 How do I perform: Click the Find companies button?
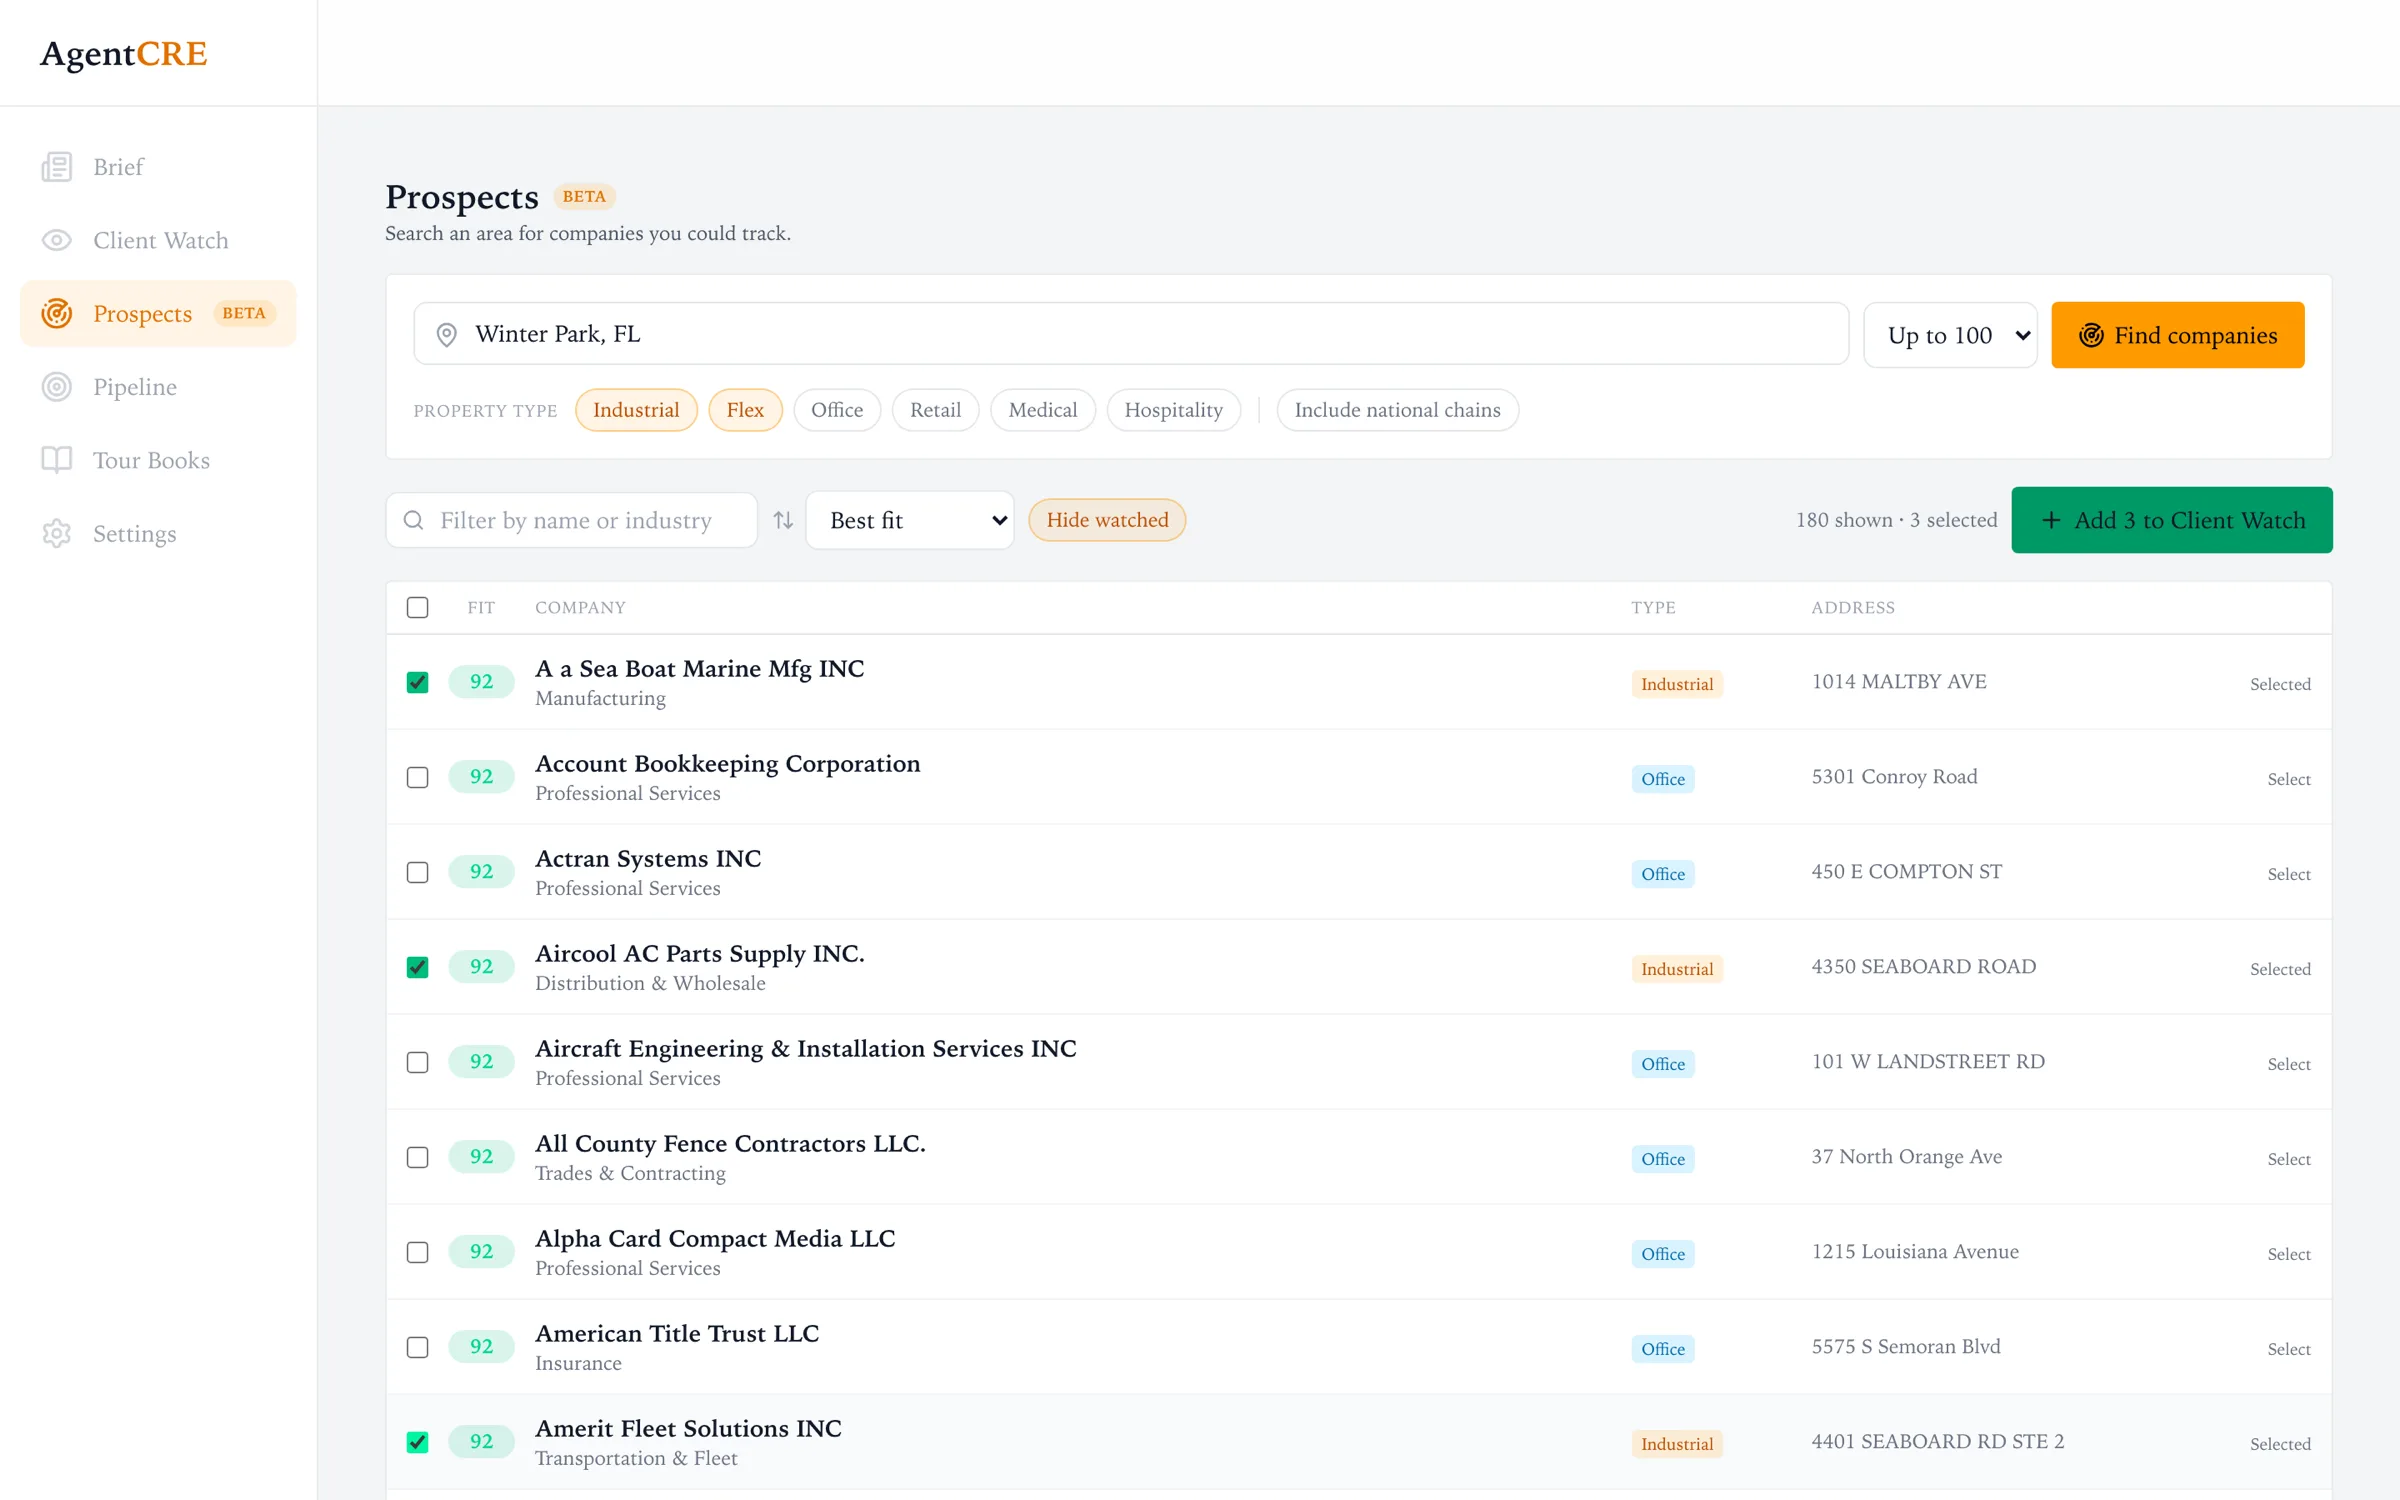coord(2177,335)
